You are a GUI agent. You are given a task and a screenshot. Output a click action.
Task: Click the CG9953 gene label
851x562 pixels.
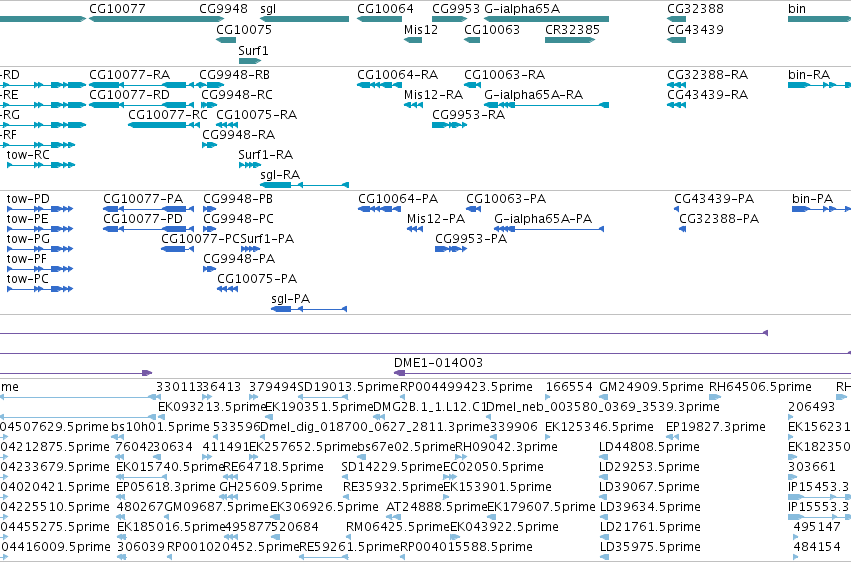point(456,9)
